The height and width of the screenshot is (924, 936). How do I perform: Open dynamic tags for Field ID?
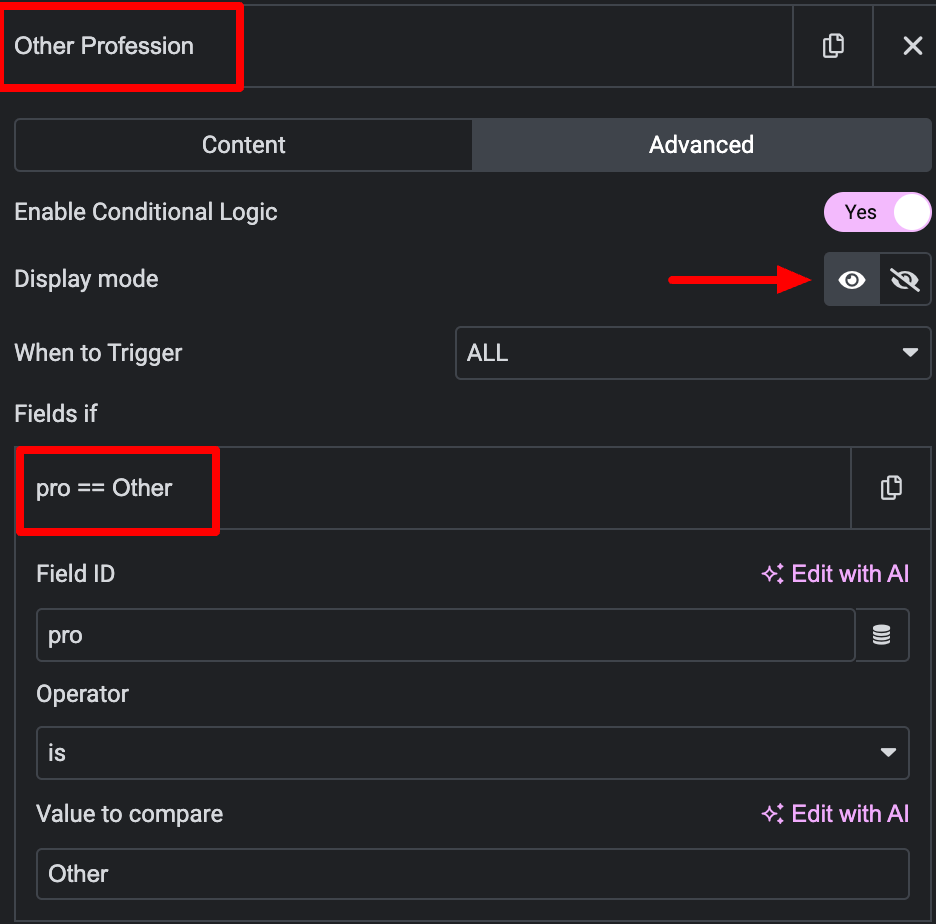pos(882,635)
